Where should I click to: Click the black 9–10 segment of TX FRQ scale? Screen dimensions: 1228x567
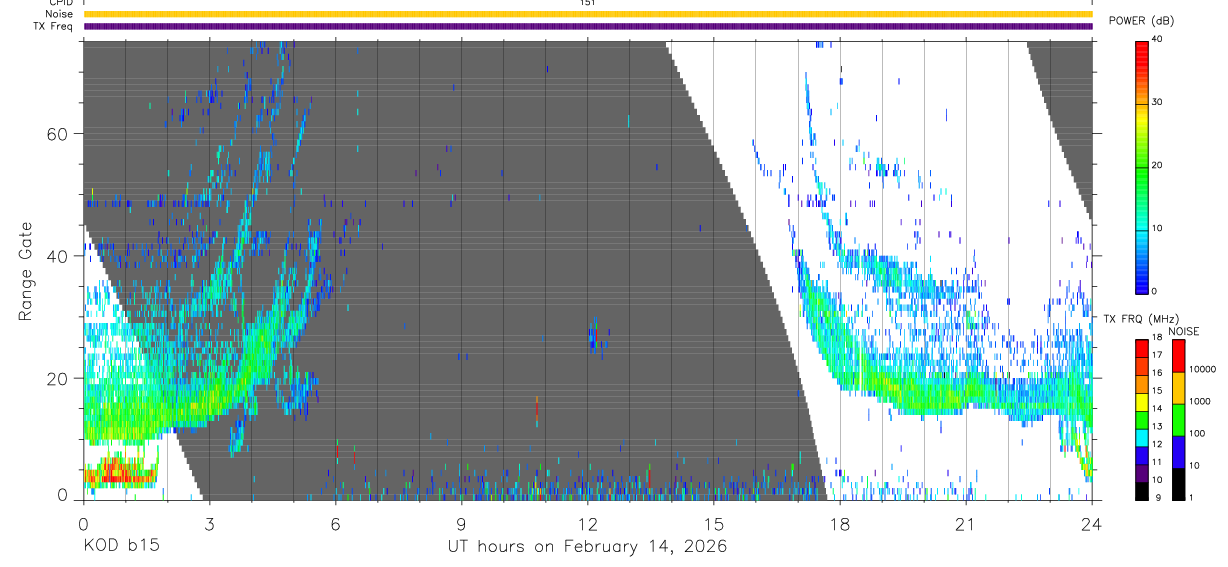pos(1142,490)
